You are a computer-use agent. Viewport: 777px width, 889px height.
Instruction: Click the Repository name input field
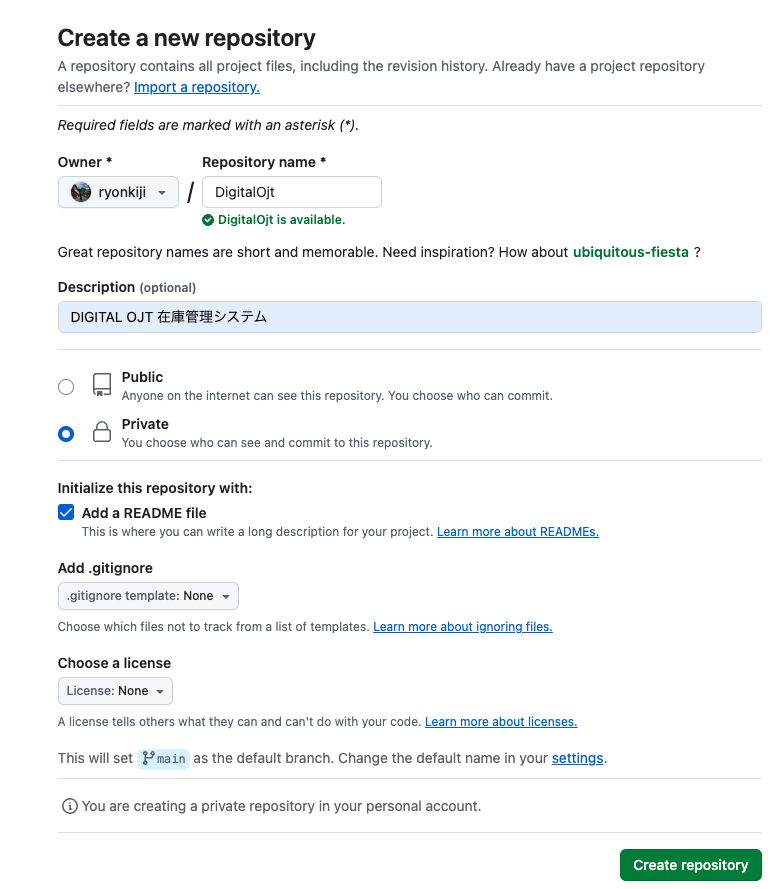click(x=292, y=192)
